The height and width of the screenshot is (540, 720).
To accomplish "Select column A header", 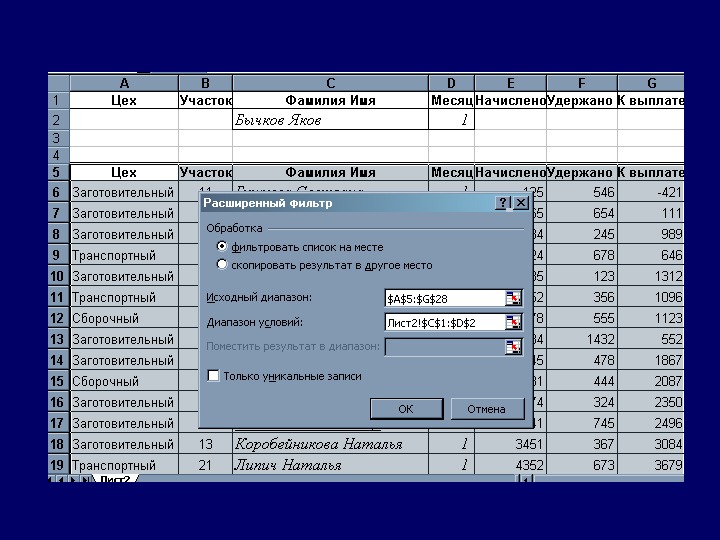I will click(x=124, y=83).
